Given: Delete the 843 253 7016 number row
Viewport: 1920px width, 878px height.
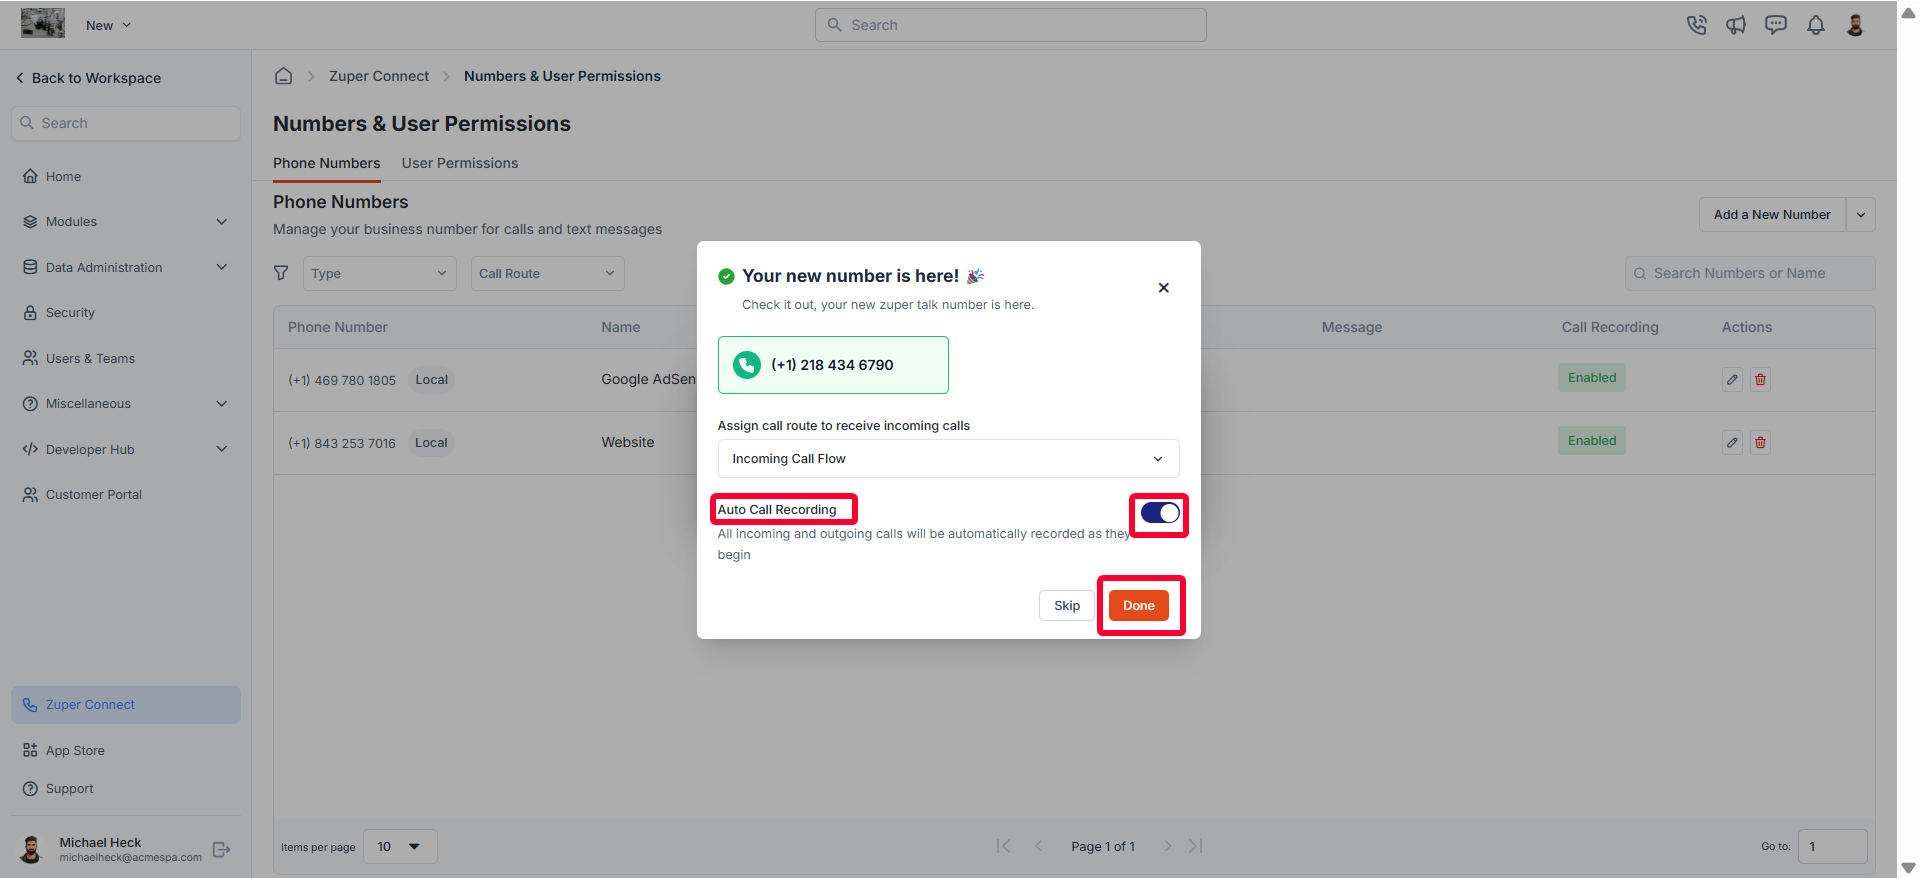Looking at the screenshot, I should point(1760,443).
